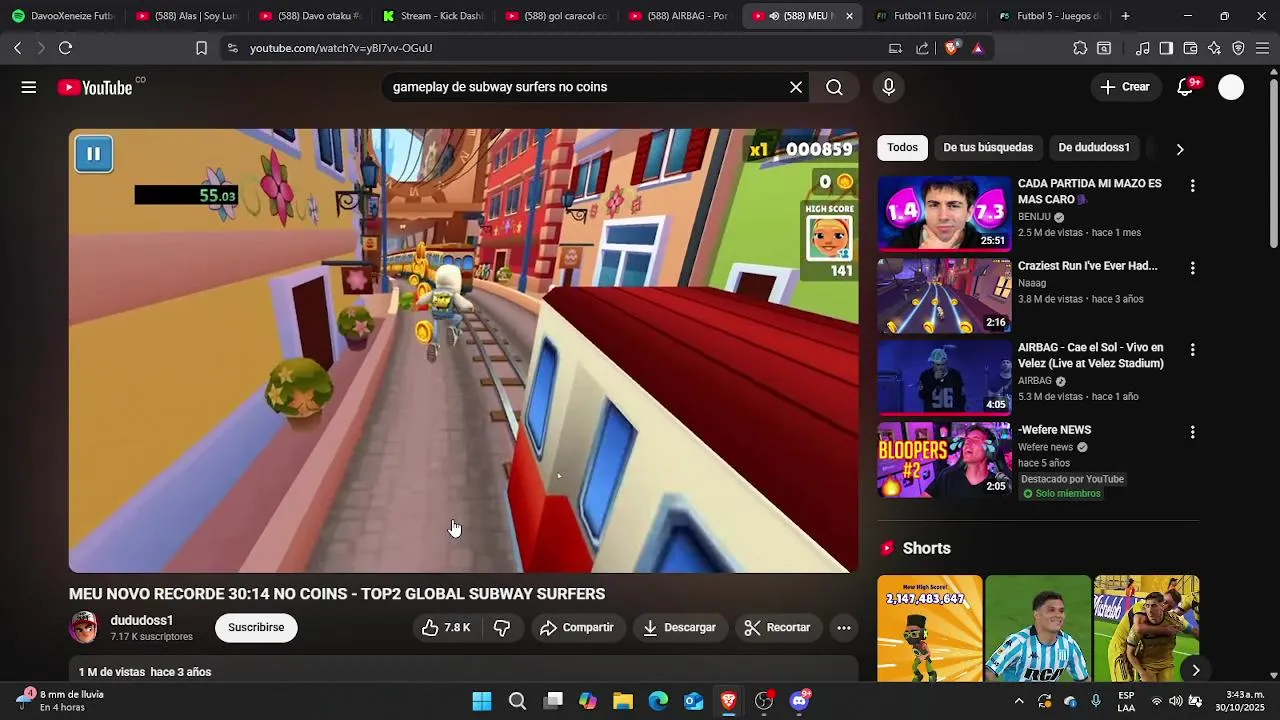This screenshot has height=720, width=1280.
Task: Download the video via Descargar
Action: [680, 628]
